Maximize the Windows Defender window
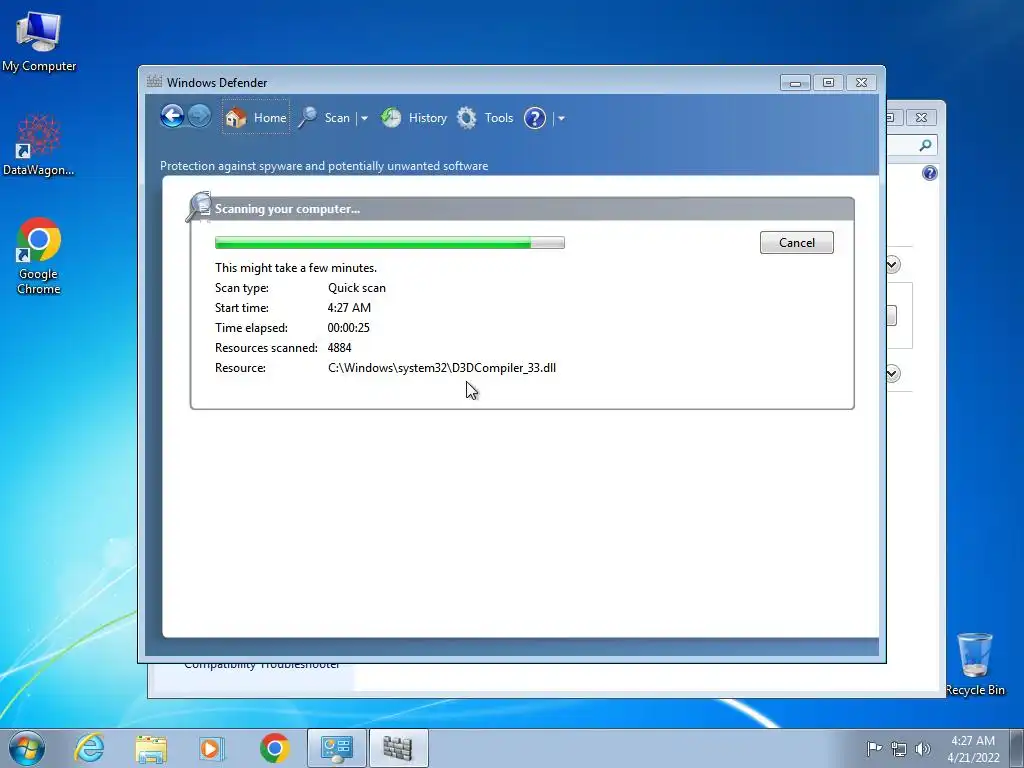 pyautogui.click(x=828, y=83)
